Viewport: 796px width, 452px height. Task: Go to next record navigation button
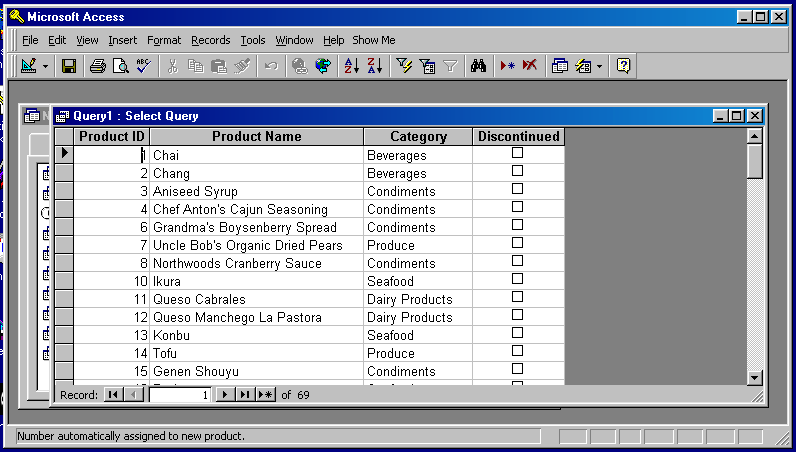click(x=225, y=395)
